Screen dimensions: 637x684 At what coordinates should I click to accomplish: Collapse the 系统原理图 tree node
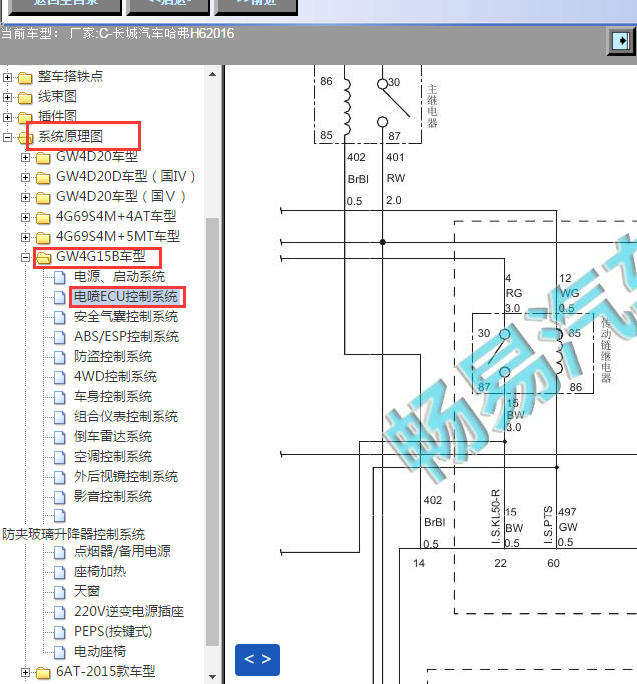[x=7, y=137]
